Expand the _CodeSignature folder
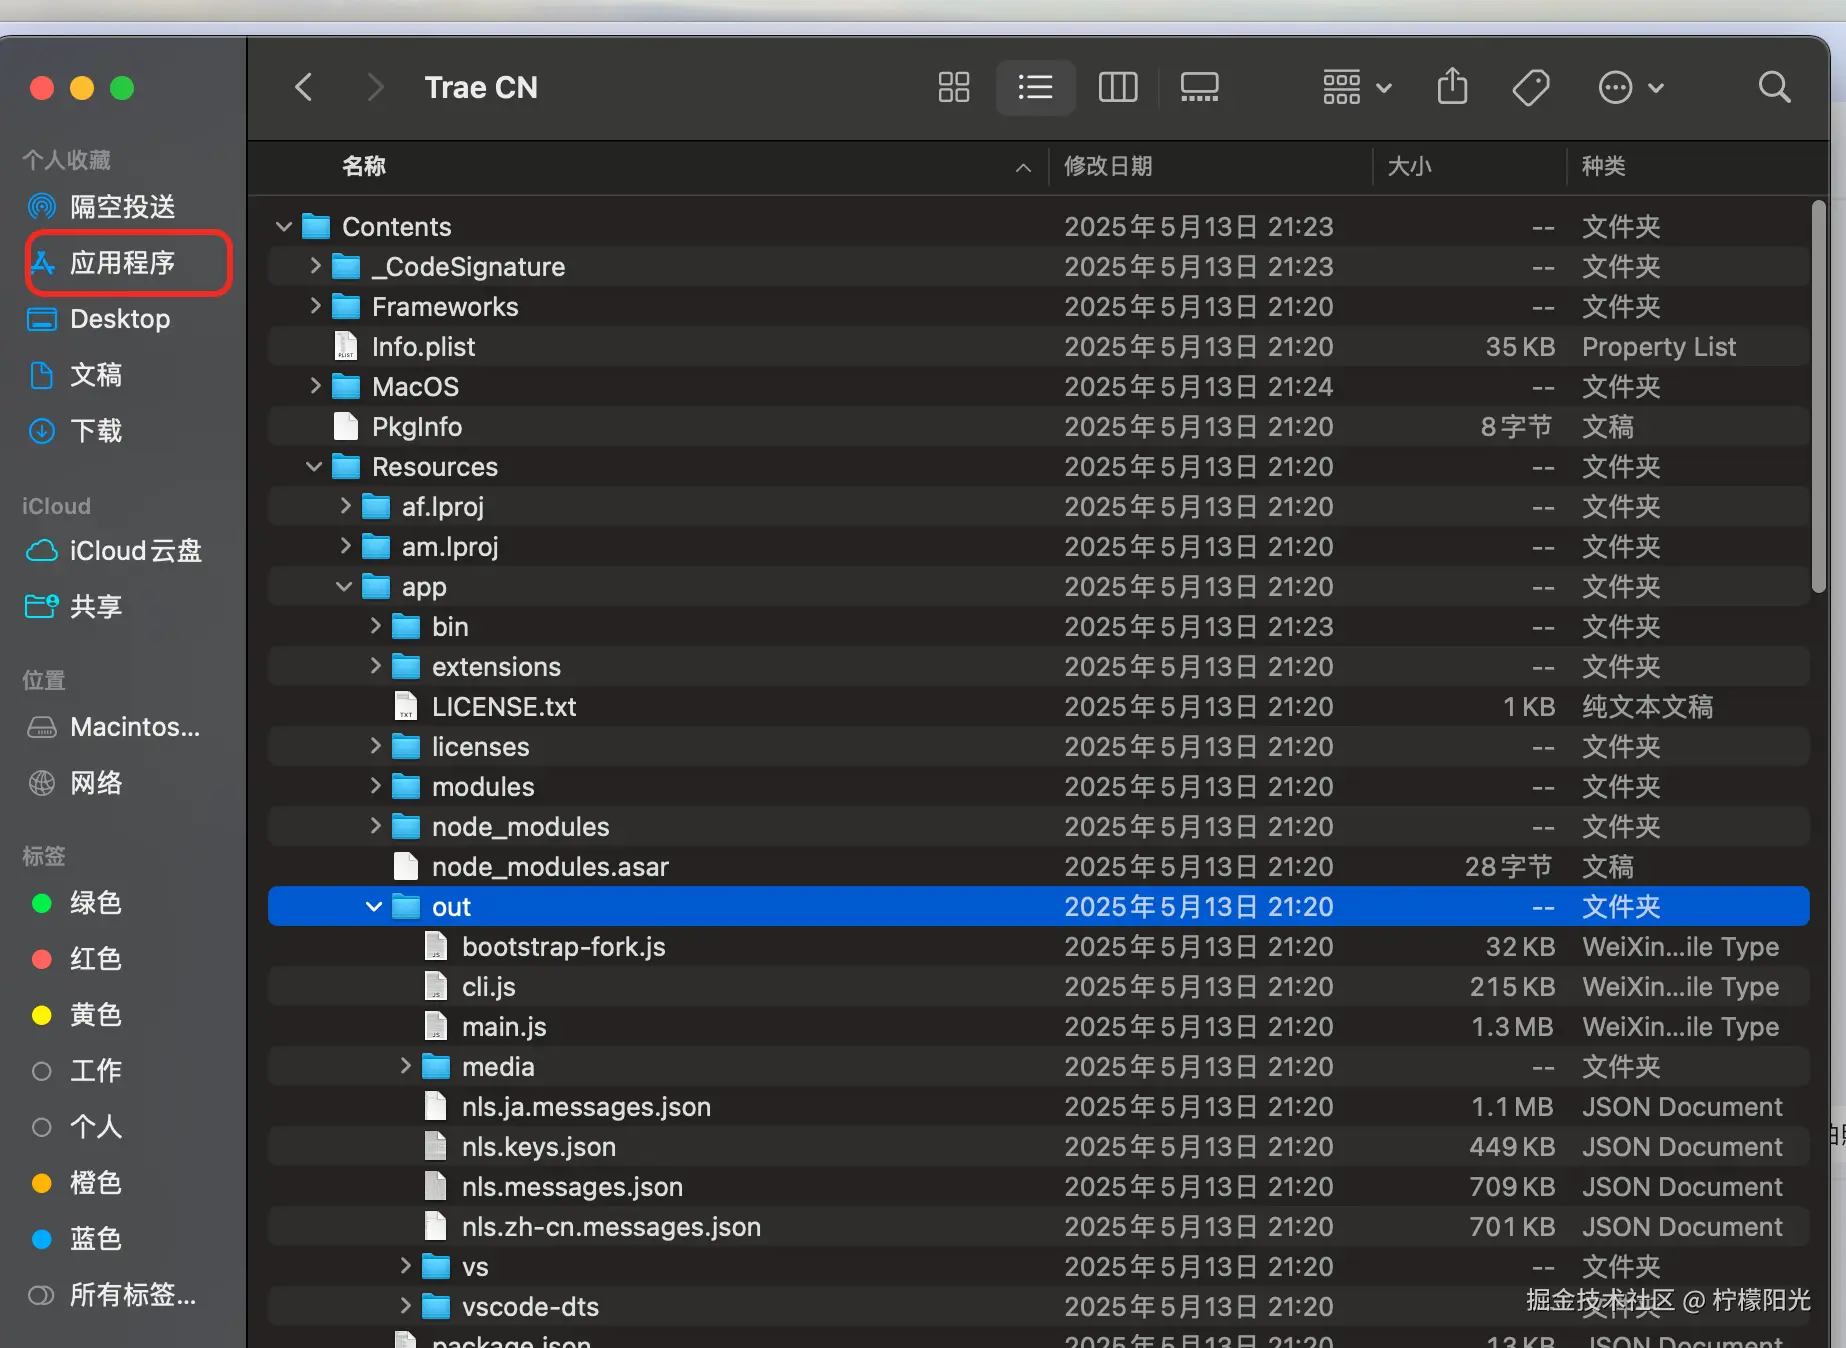 pos(315,266)
